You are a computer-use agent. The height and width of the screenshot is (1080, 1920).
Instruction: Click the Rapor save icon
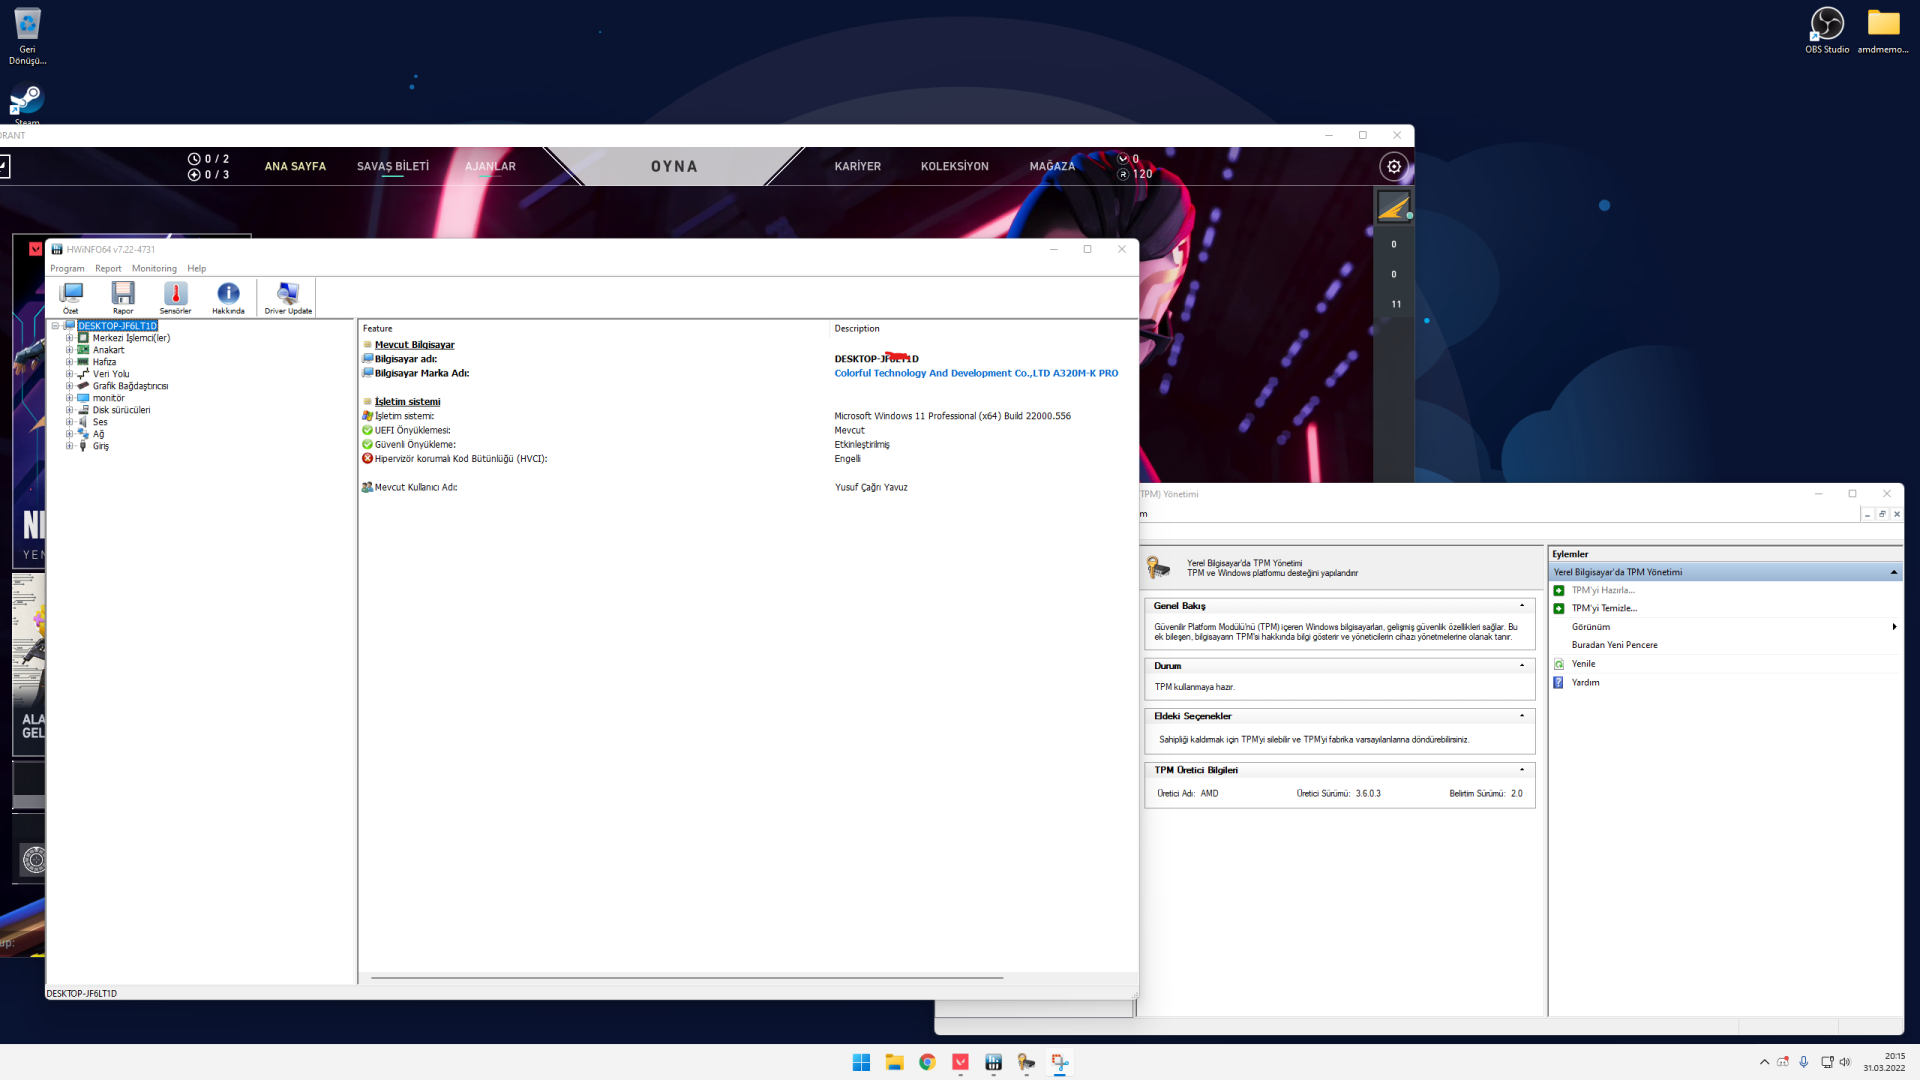click(x=123, y=296)
